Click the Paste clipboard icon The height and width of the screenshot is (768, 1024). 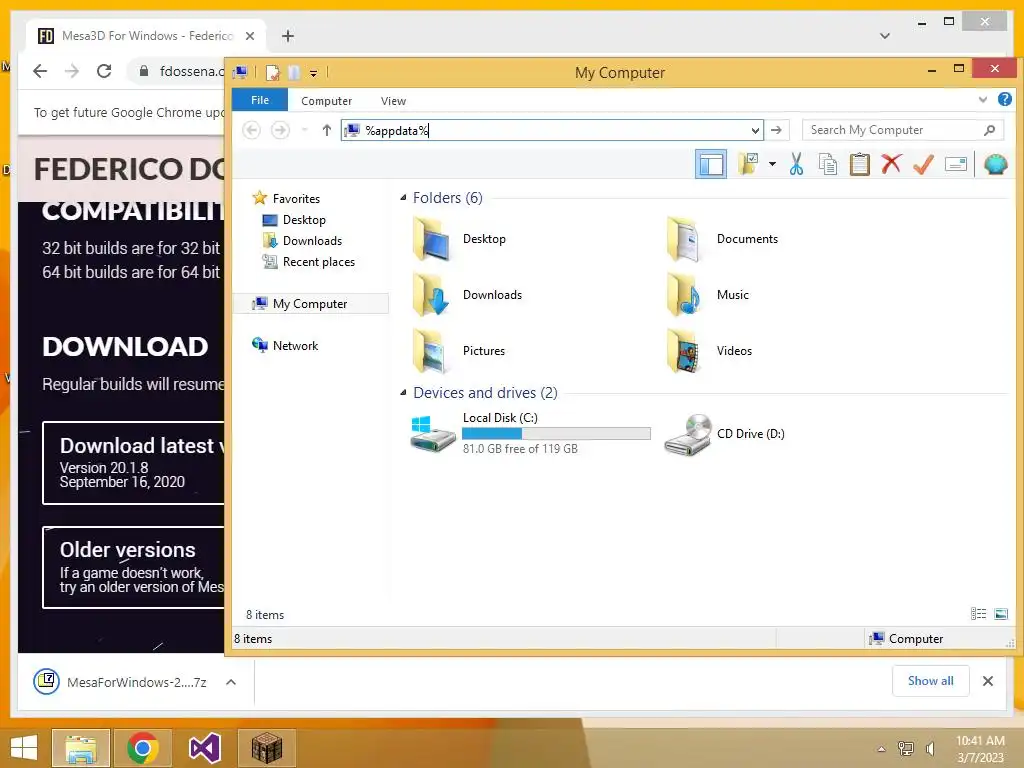click(x=859, y=164)
